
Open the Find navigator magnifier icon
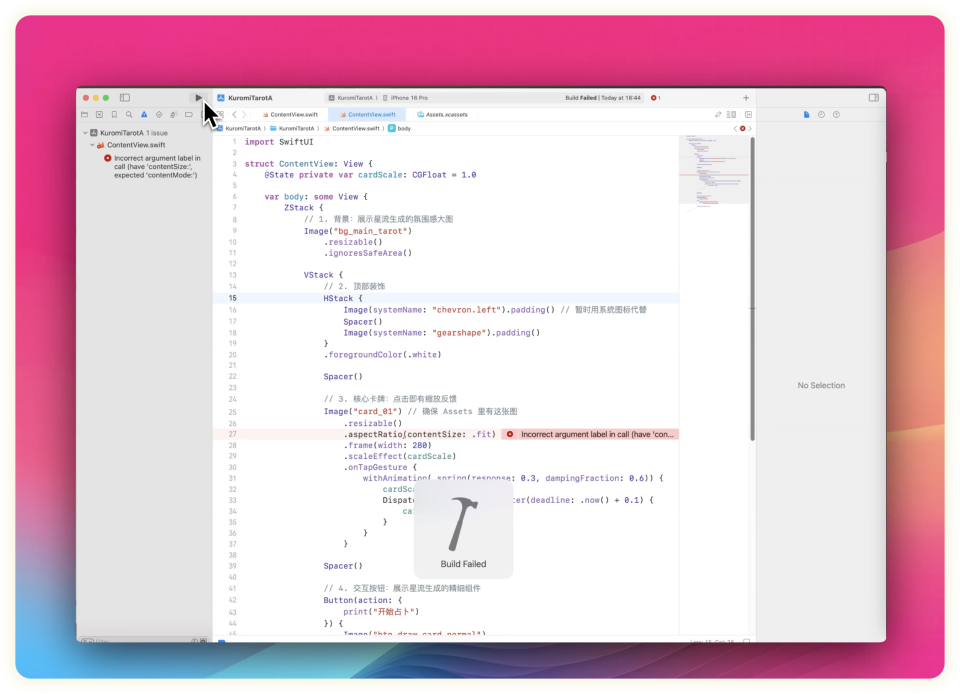point(129,115)
